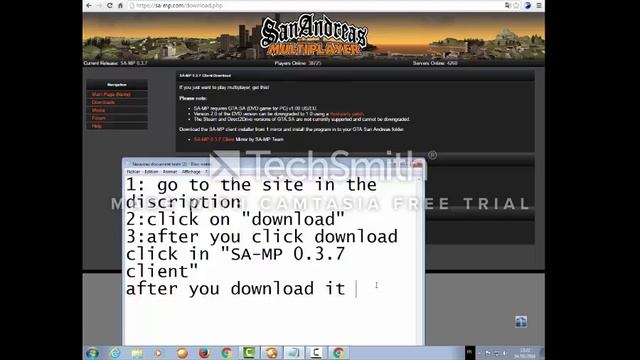Click the volume icon in system tray
The height and width of the screenshot is (360, 640).
[x=505, y=353]
